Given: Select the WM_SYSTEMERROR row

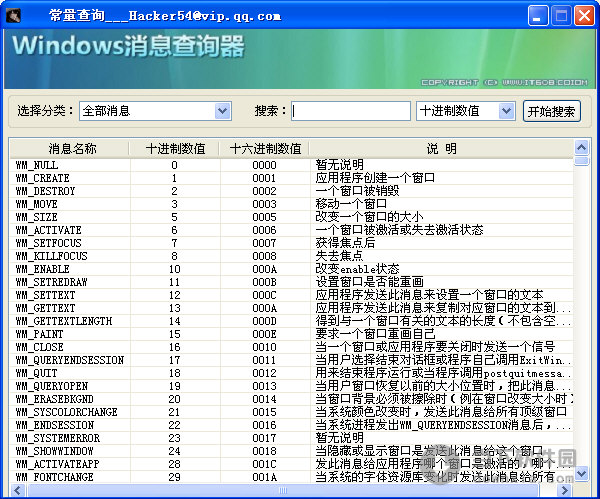Looking at the screenshot, I should click(x=292, y=438).
